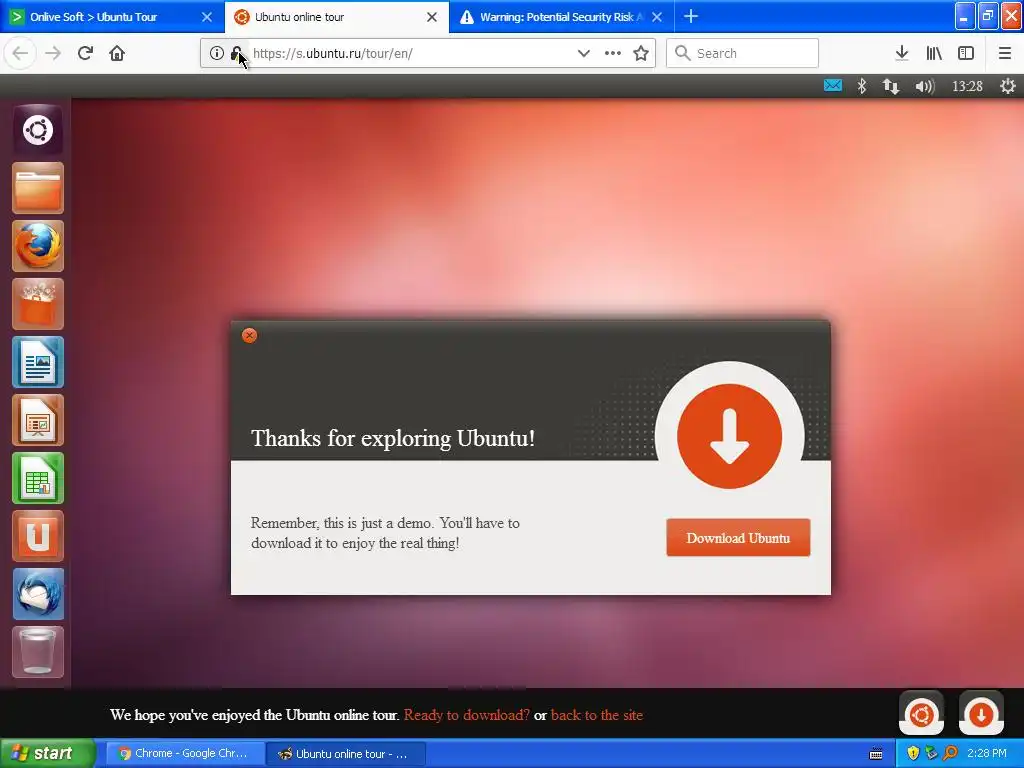Open the Firefox downloads panel
This screenshot has width=1024, height=768.
[902, 53]
